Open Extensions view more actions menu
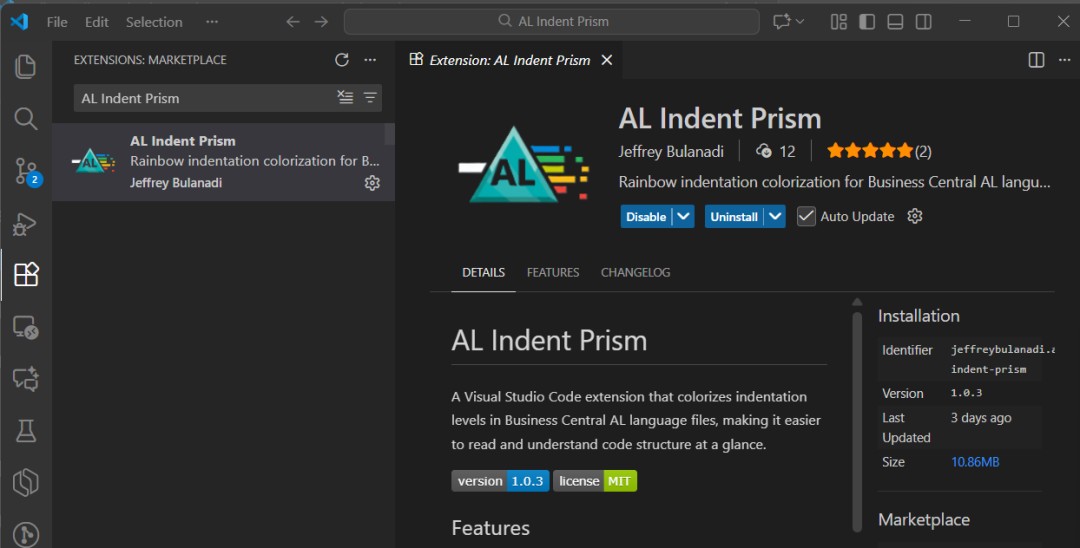 point(371,60)
